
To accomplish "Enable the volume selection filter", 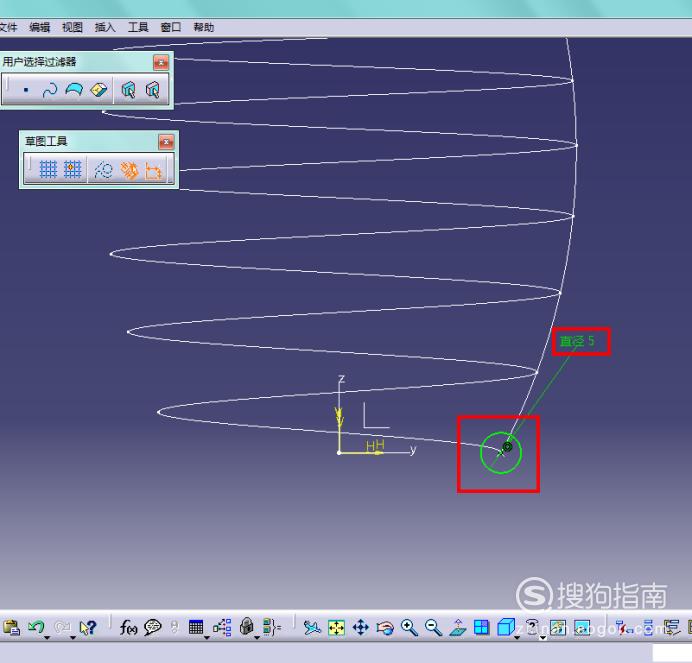I will 98,90.
